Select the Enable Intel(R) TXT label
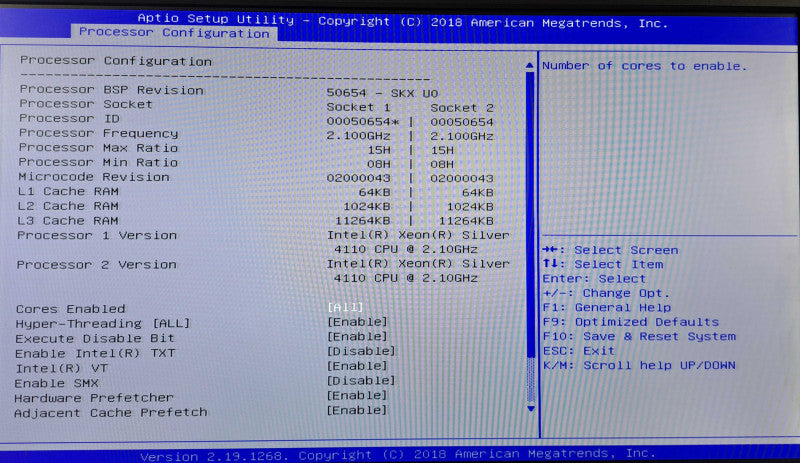 (95, 353)
